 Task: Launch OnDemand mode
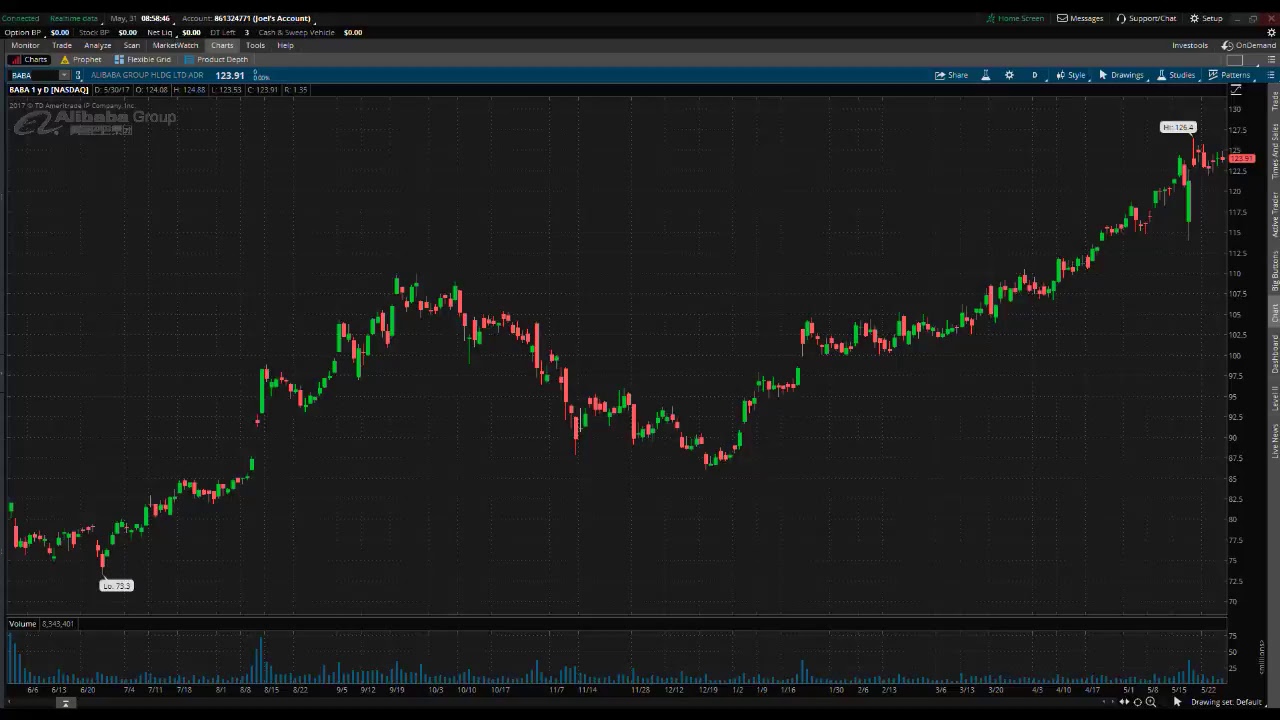[1249, 45]
